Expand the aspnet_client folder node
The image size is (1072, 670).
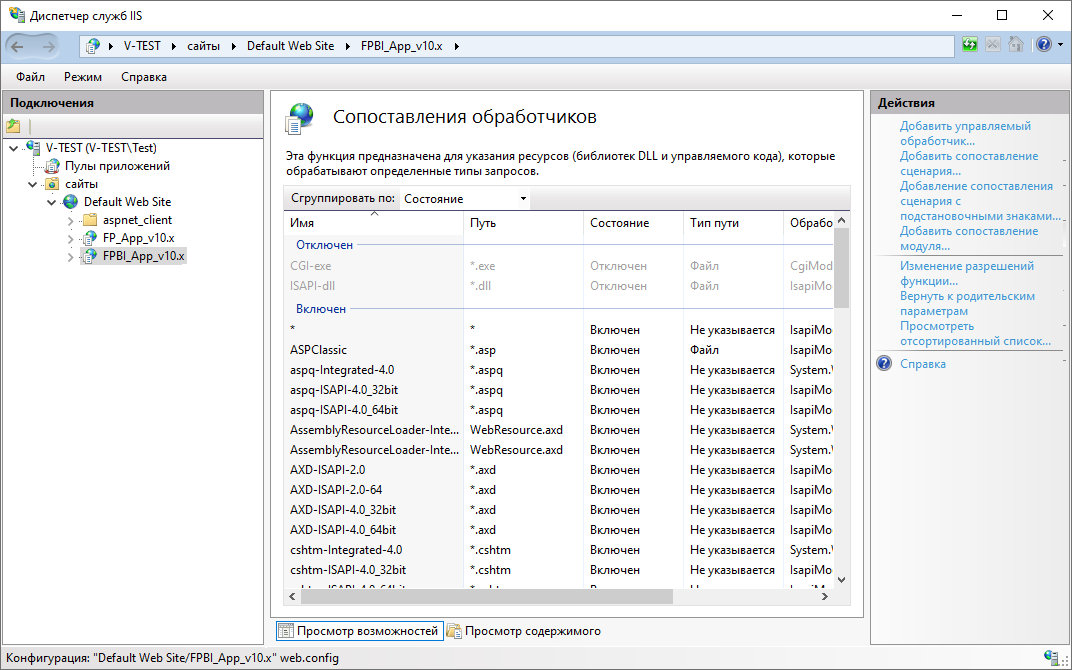click(x=70, y=220)
